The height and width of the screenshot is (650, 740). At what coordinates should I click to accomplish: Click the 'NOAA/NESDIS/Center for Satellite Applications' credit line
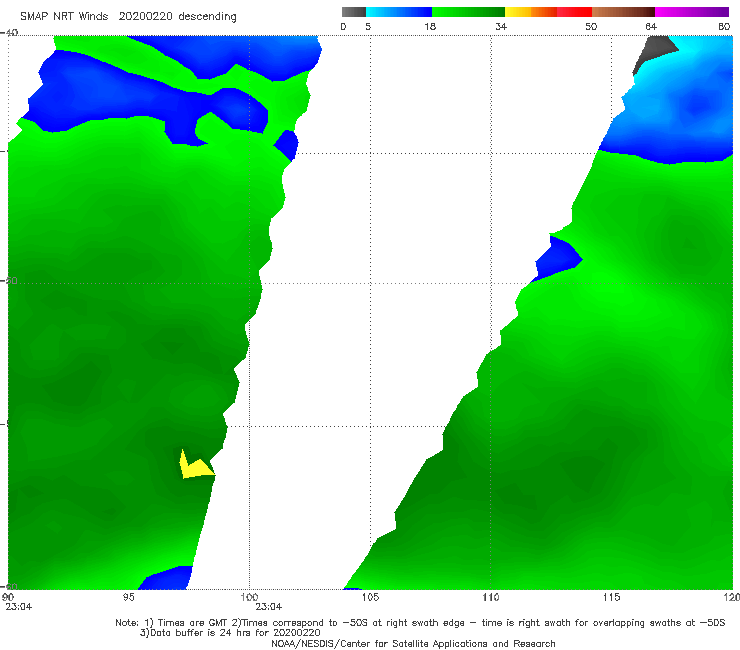point(413,644)
